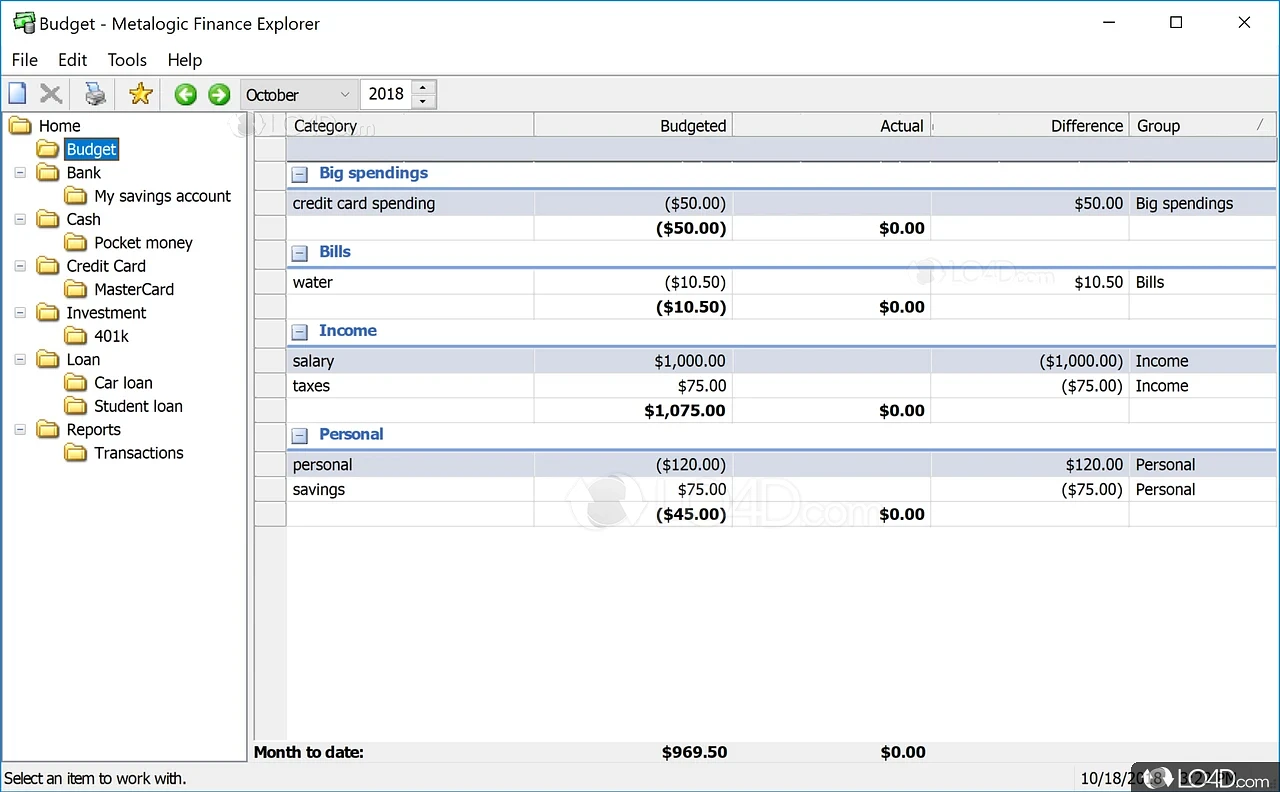Increase the year with the up stepper arrow

coord(423,88)
